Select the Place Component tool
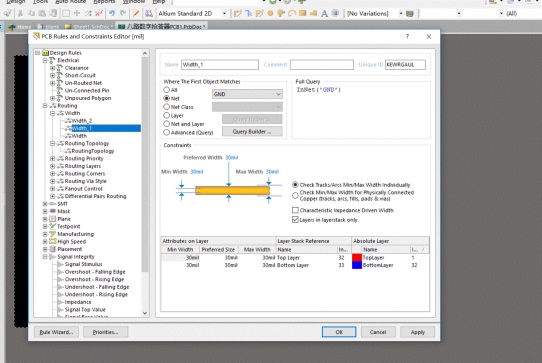 (335, 13)
